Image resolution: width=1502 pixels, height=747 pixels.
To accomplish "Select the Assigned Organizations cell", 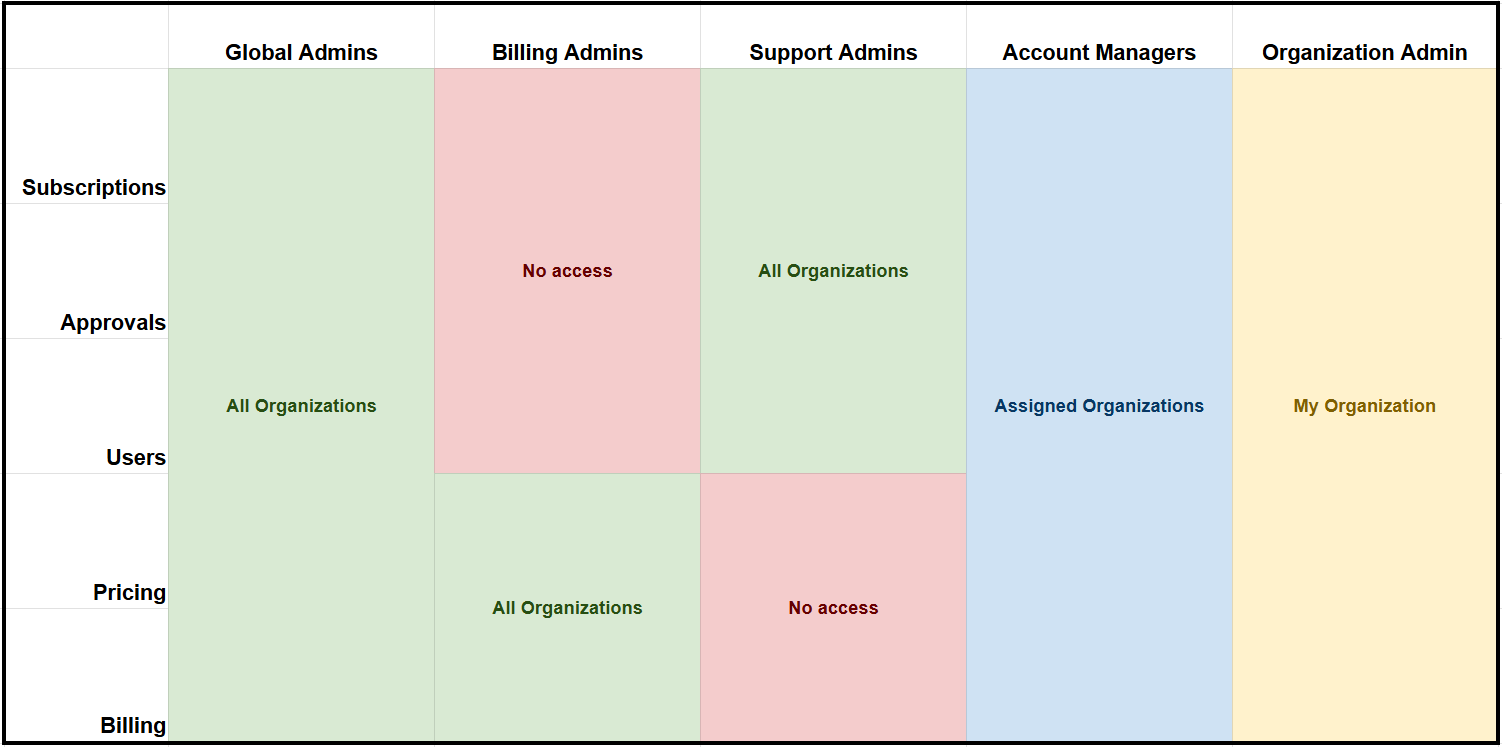I will click(1099, 406).
